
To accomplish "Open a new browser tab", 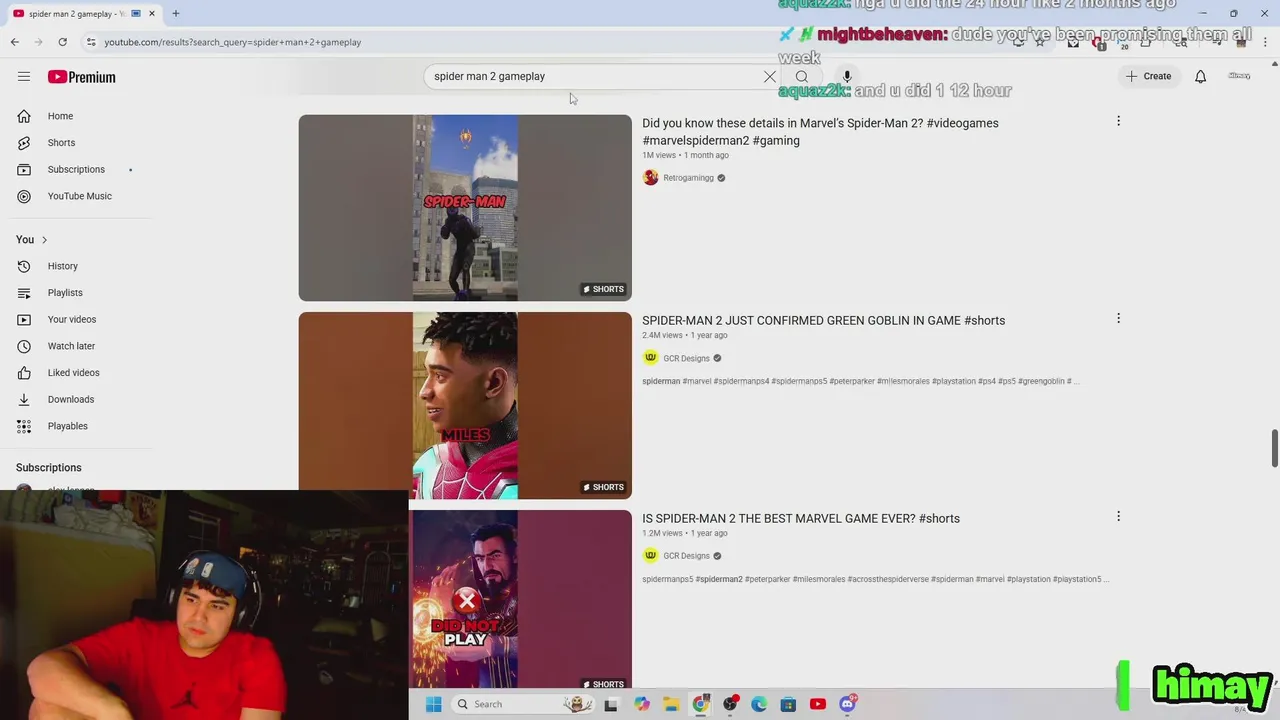I will pos(176,13).
